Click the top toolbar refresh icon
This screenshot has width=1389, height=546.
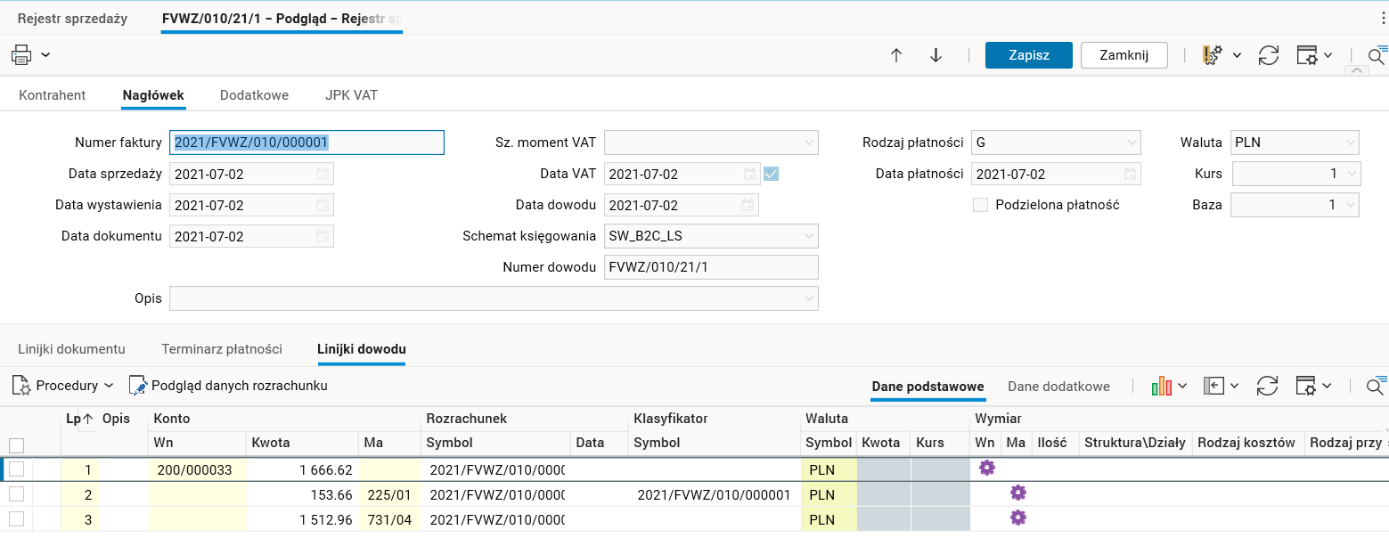1269,56
